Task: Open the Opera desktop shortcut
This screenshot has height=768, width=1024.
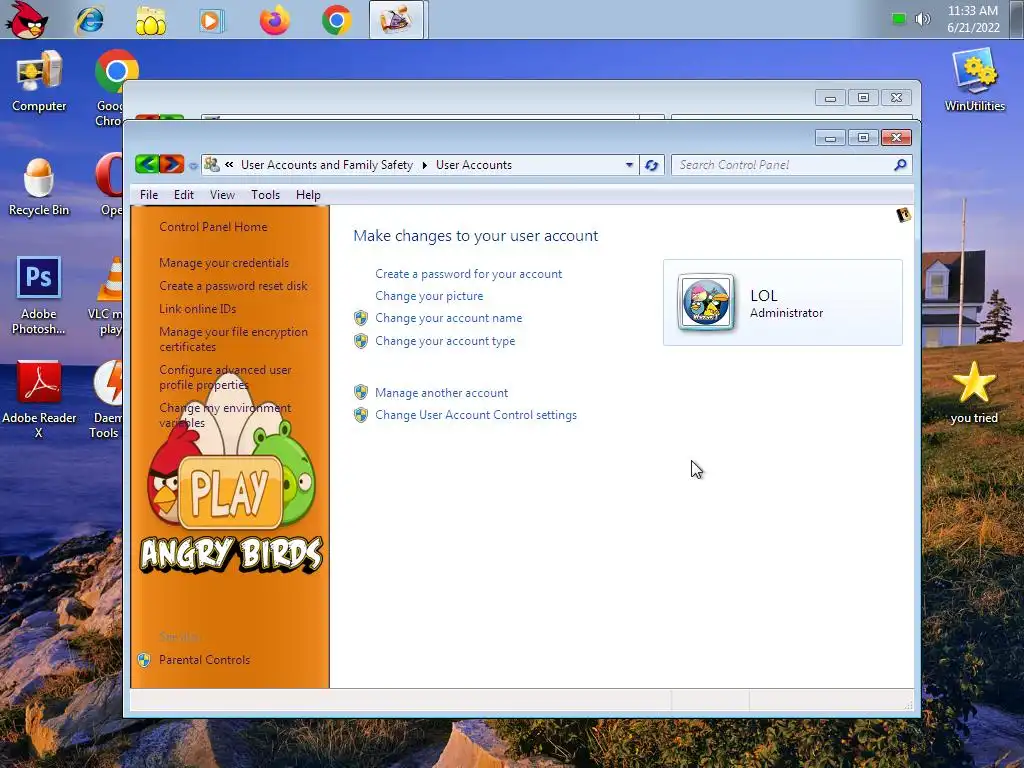Action: coord(110,185)
